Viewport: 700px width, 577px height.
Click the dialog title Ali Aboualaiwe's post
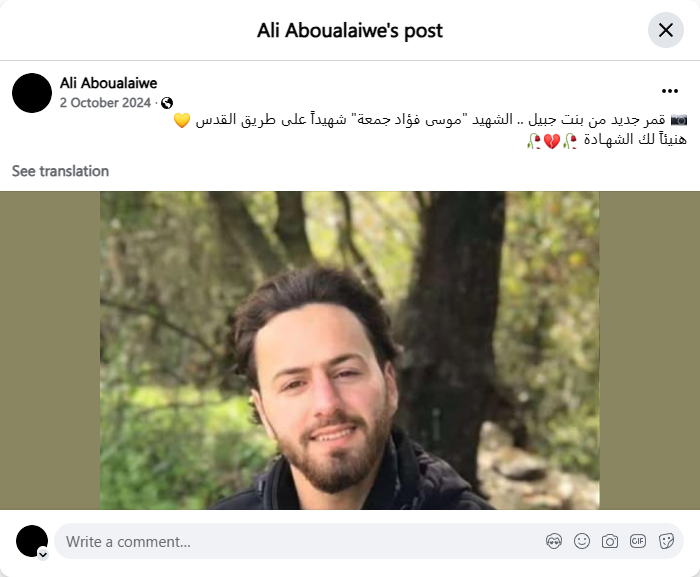[350, 31]
